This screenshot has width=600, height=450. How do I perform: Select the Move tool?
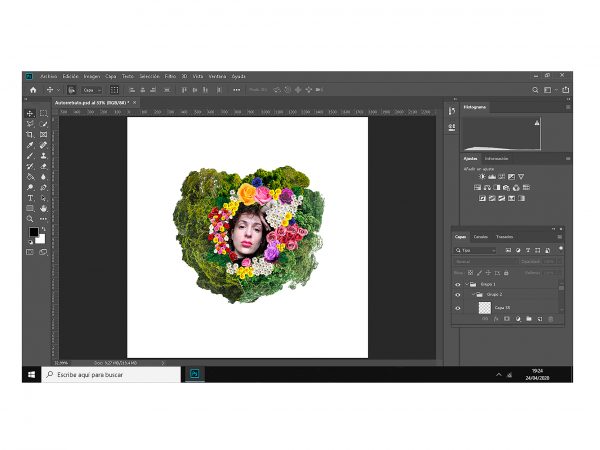coord(30,113)
